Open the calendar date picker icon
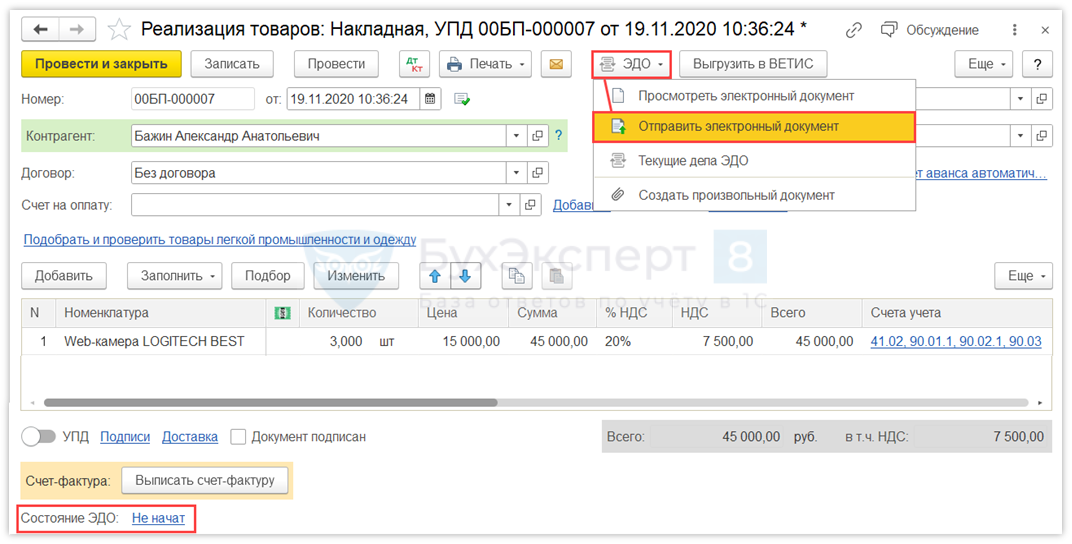 coord(430,99)
